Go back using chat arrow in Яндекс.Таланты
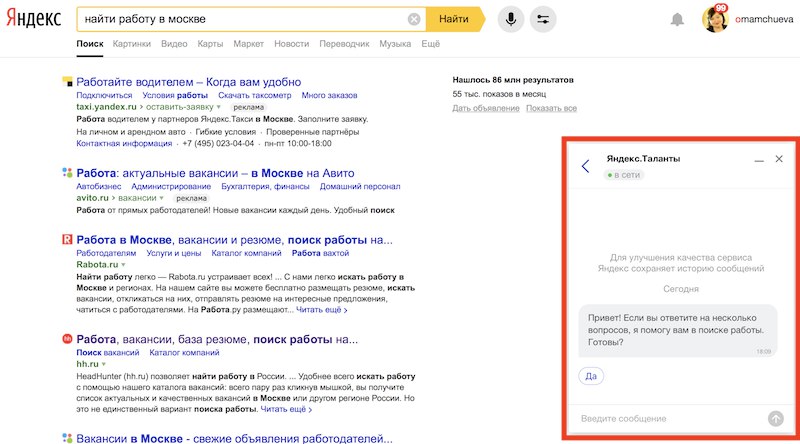This screenshot has height=444, width=800. (x=585, y=166)
